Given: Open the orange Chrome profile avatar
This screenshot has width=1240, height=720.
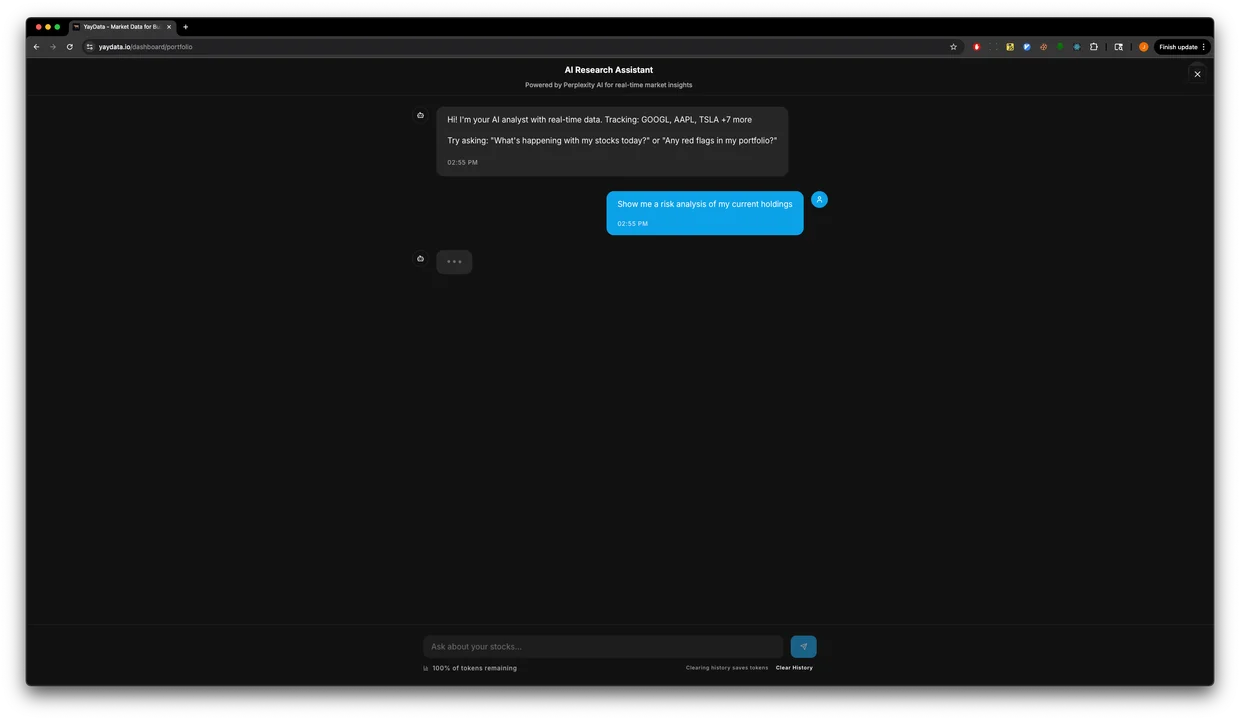Looking at the screenshot, I should coord(1143,47).
